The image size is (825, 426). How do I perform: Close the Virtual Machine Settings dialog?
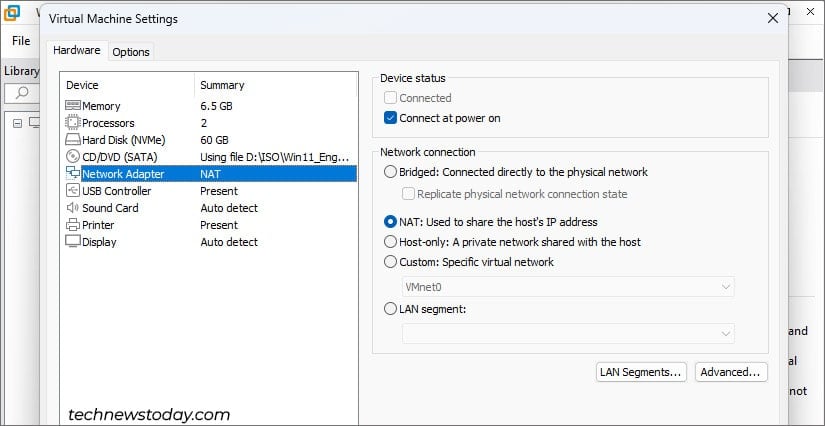[772, 18]
